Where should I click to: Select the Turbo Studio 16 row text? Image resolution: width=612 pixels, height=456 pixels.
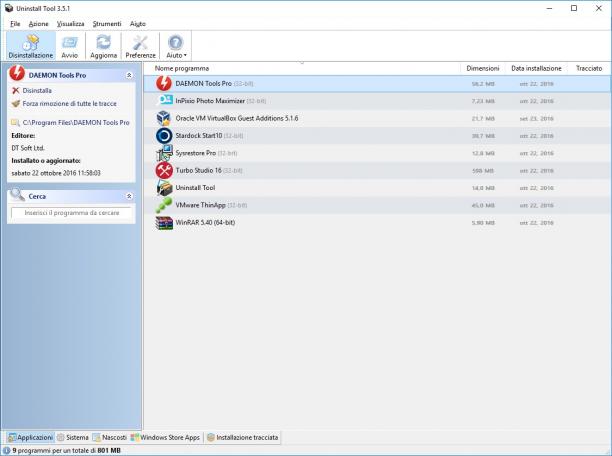click(x=198, y=170)
